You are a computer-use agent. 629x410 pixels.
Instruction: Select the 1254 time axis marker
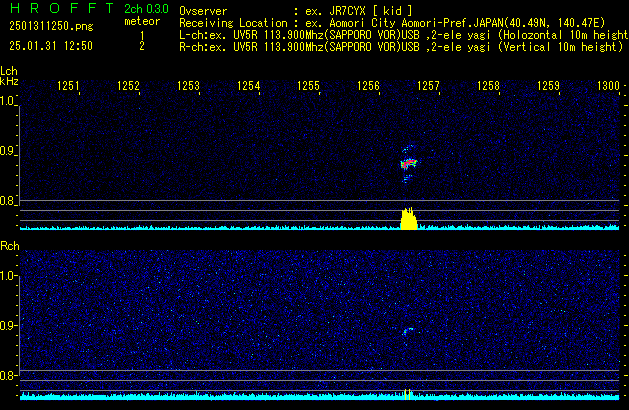coord(249,86)
